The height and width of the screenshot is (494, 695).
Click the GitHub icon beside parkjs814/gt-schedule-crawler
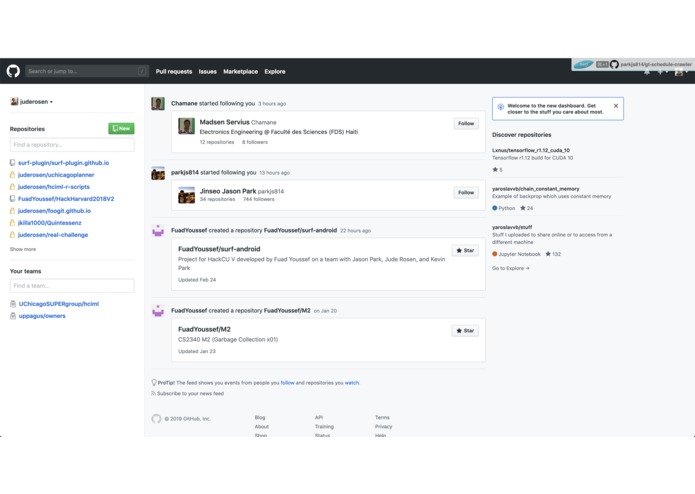614,64
